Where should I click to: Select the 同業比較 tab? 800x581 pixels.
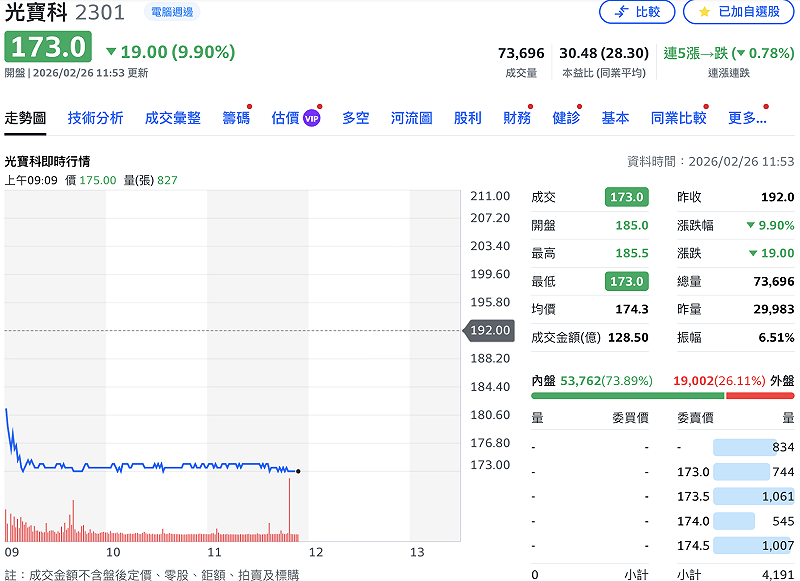(x=678, y=118)
